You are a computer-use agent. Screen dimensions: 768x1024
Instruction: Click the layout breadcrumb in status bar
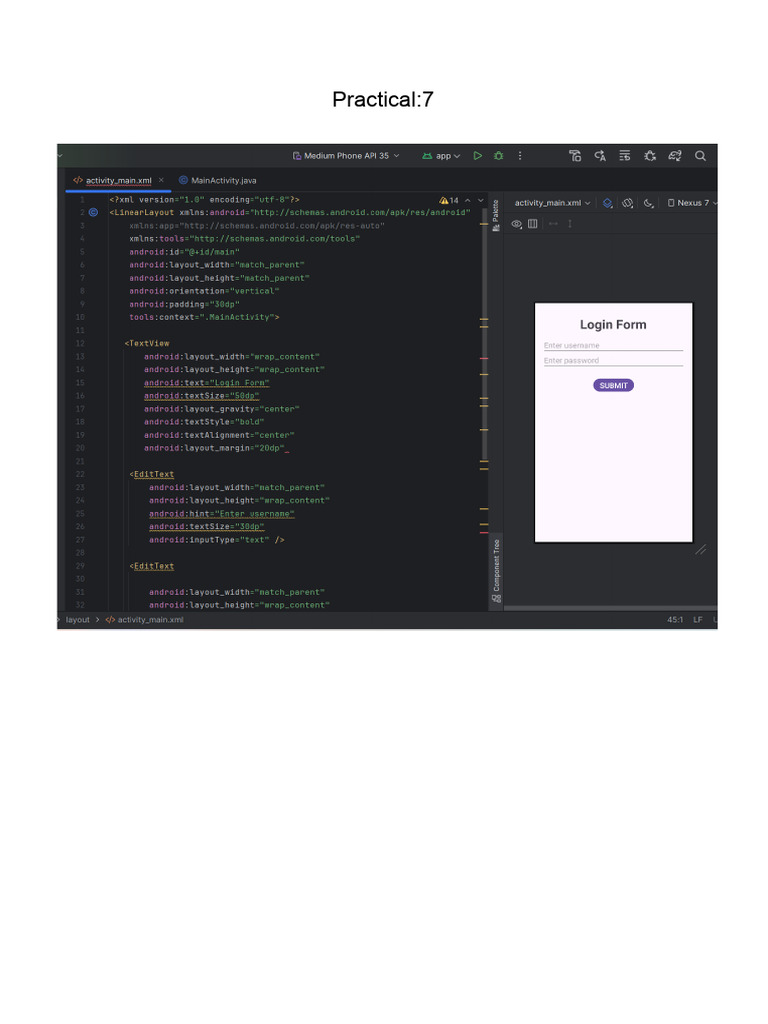coord(78,620)
